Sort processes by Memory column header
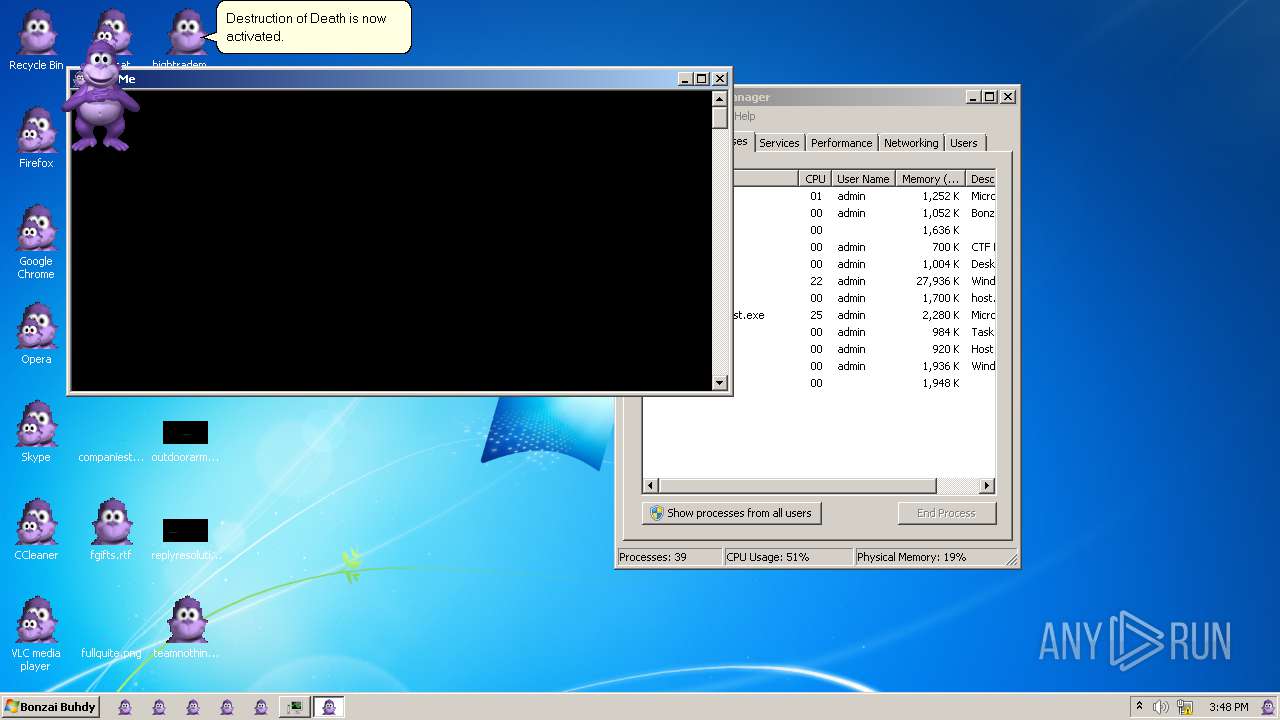This screenshot has height=720, width=1280. click(930, 179)
